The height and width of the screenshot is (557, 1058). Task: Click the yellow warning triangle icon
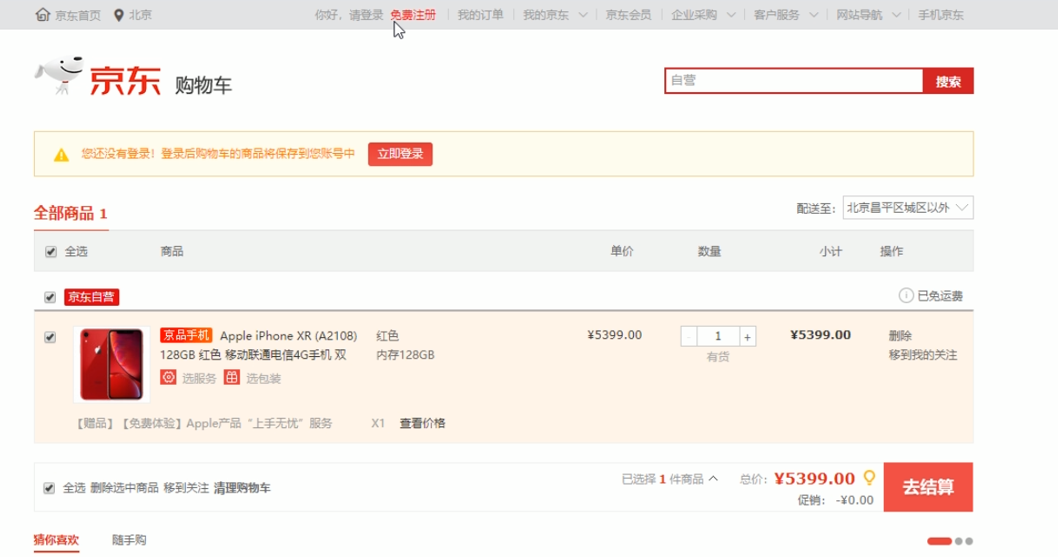pos(61,154)
